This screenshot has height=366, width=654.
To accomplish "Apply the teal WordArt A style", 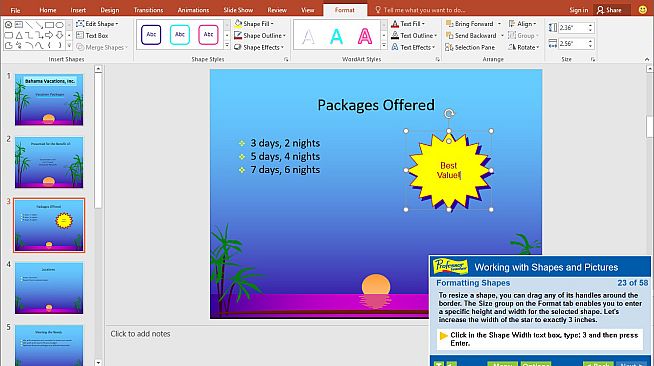I will (x=336, y=36).
